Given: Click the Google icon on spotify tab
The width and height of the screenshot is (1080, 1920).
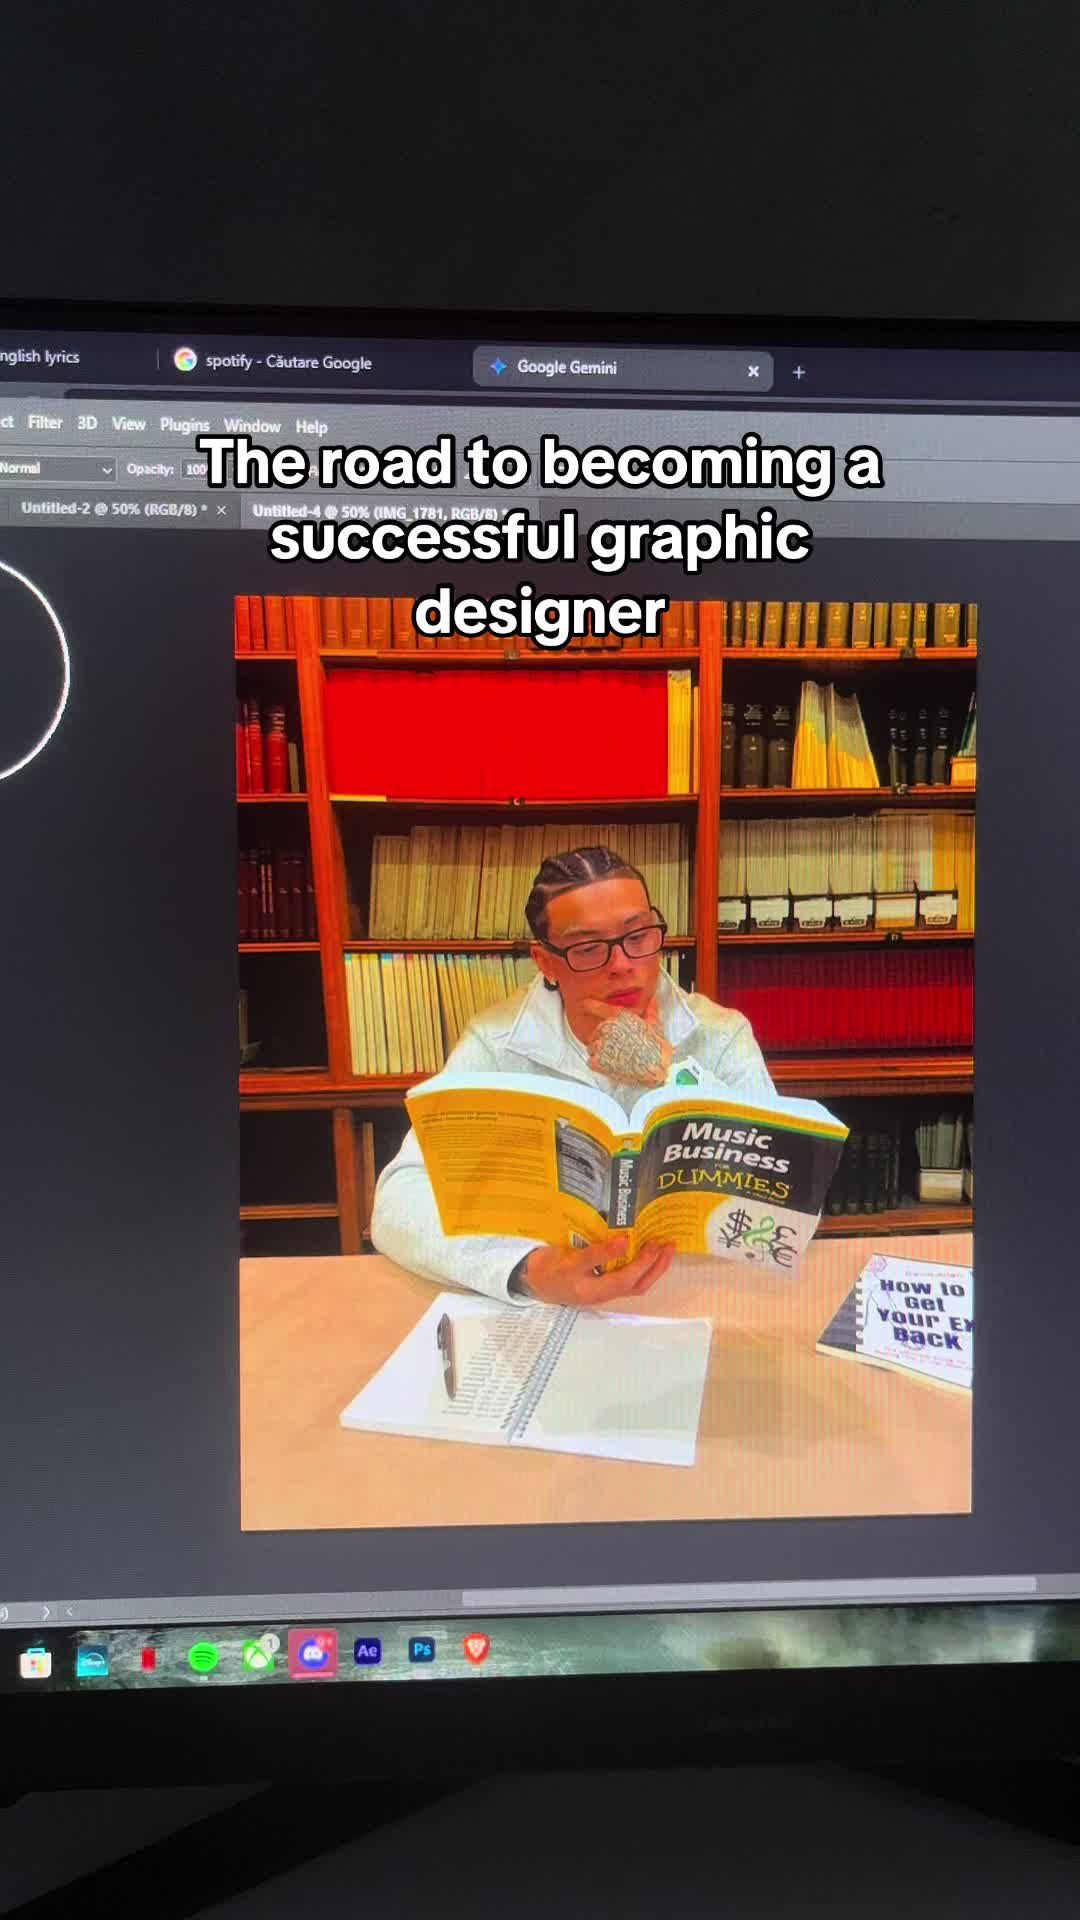Looking at the screenshot, I should point(185,359).
